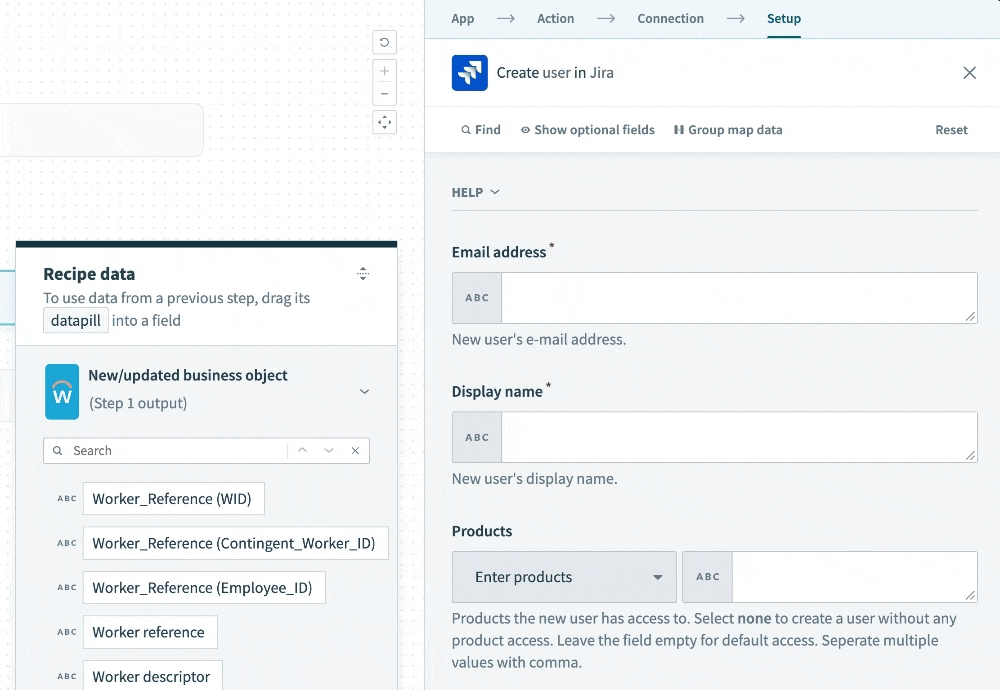The width and height of the screenshot is (1000, 690).
Task: Click the Workday step icon in Recipe data
Action: [x=62, y=392]
